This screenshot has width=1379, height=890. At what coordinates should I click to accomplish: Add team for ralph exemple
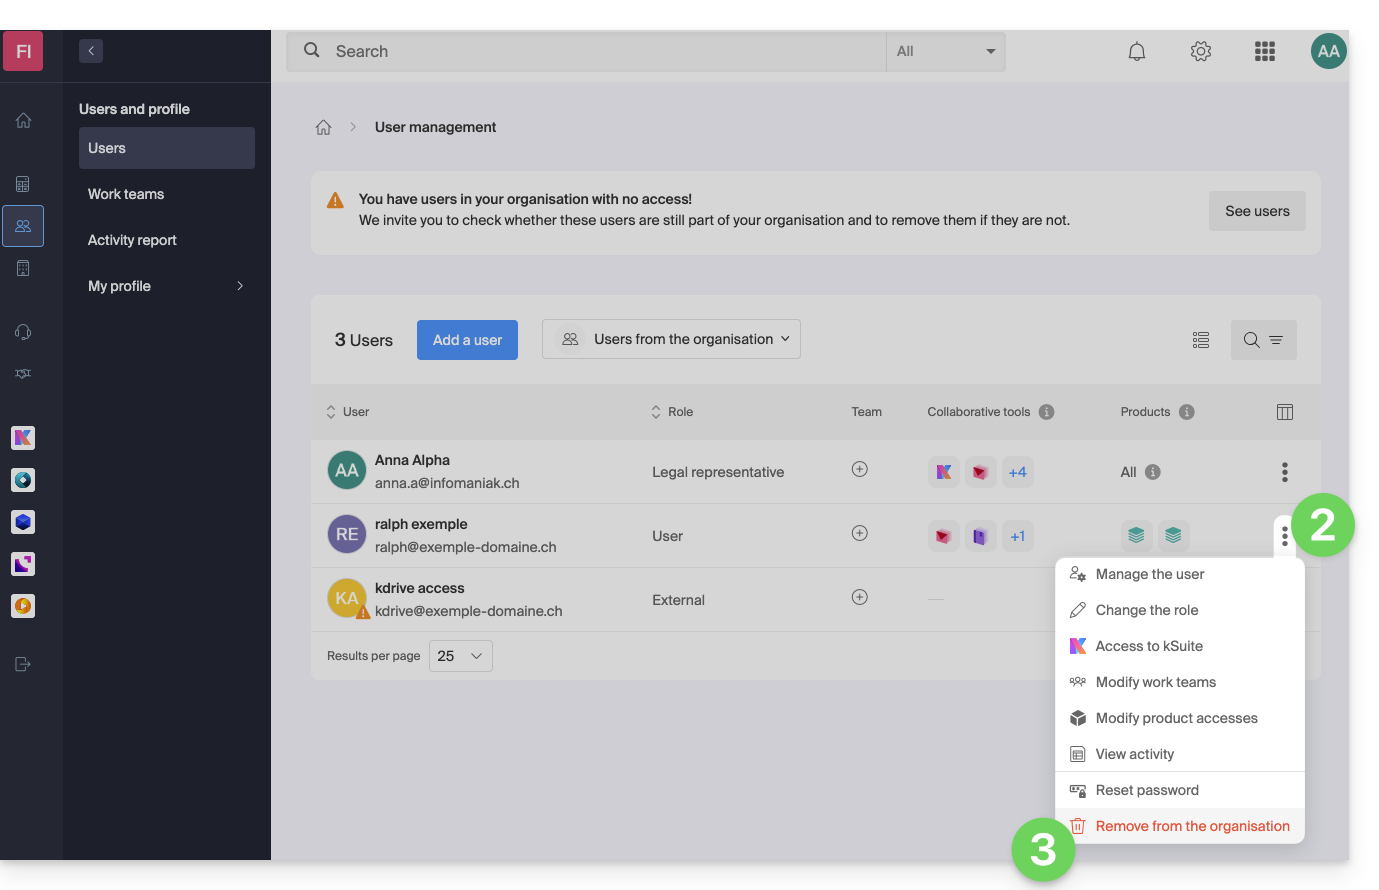pos(859,534)
